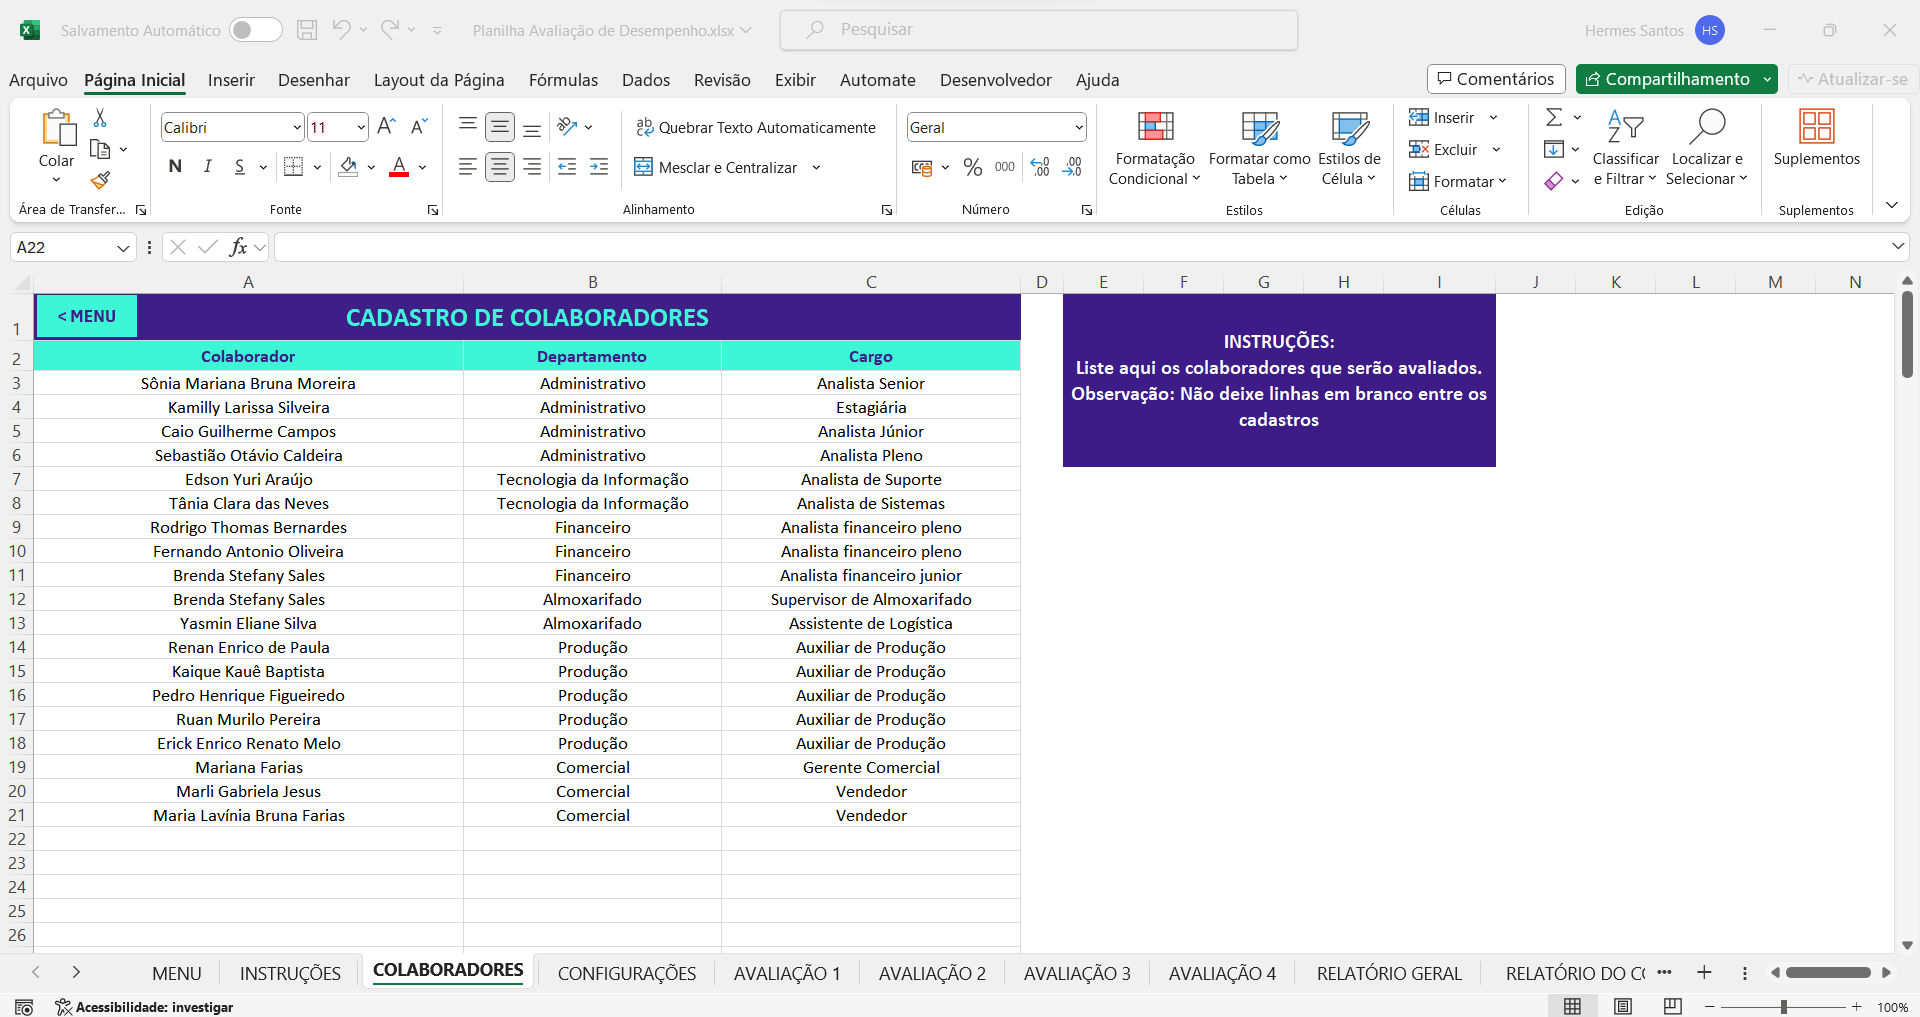Click Inserir cells button
The height and width of the screenshot is (1017, 1920).
click(1442, 118)
